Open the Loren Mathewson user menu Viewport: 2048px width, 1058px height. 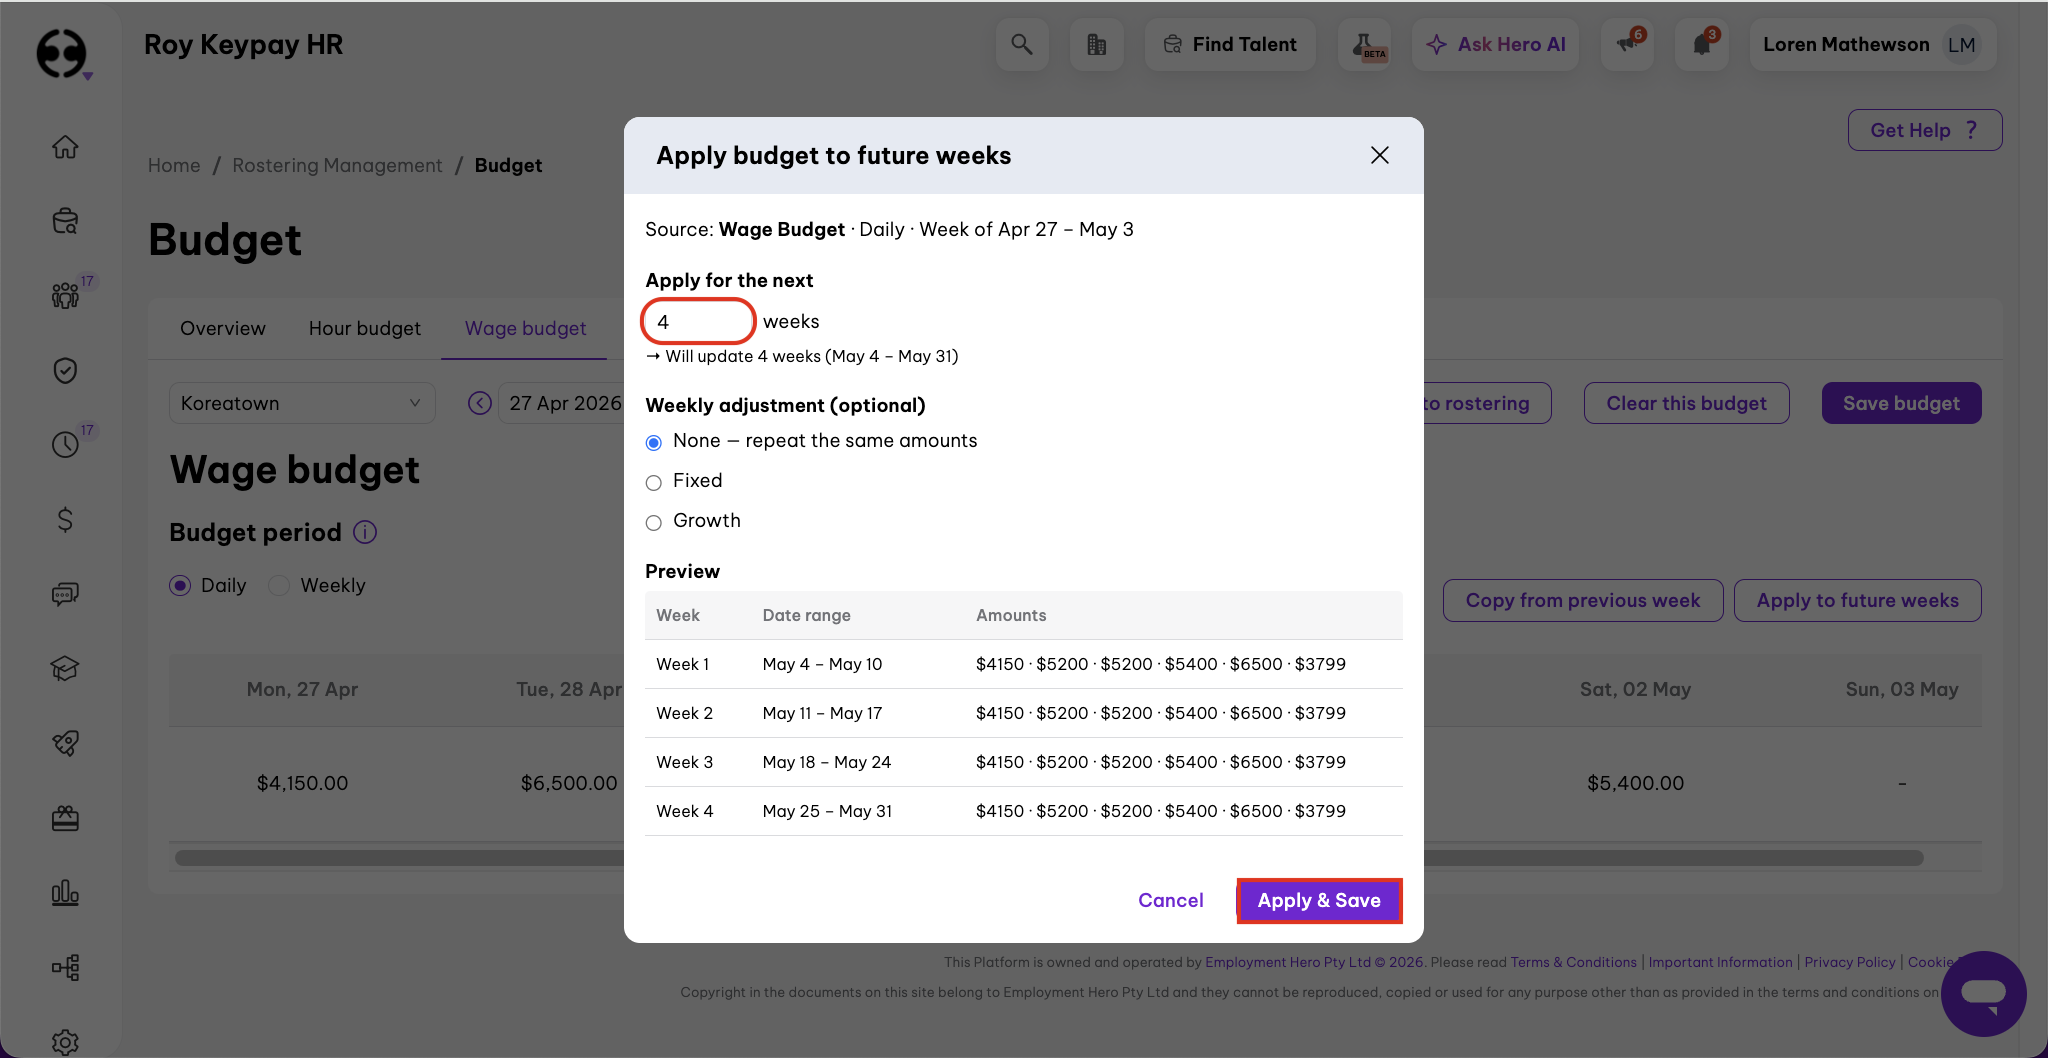click(1871, 45)
